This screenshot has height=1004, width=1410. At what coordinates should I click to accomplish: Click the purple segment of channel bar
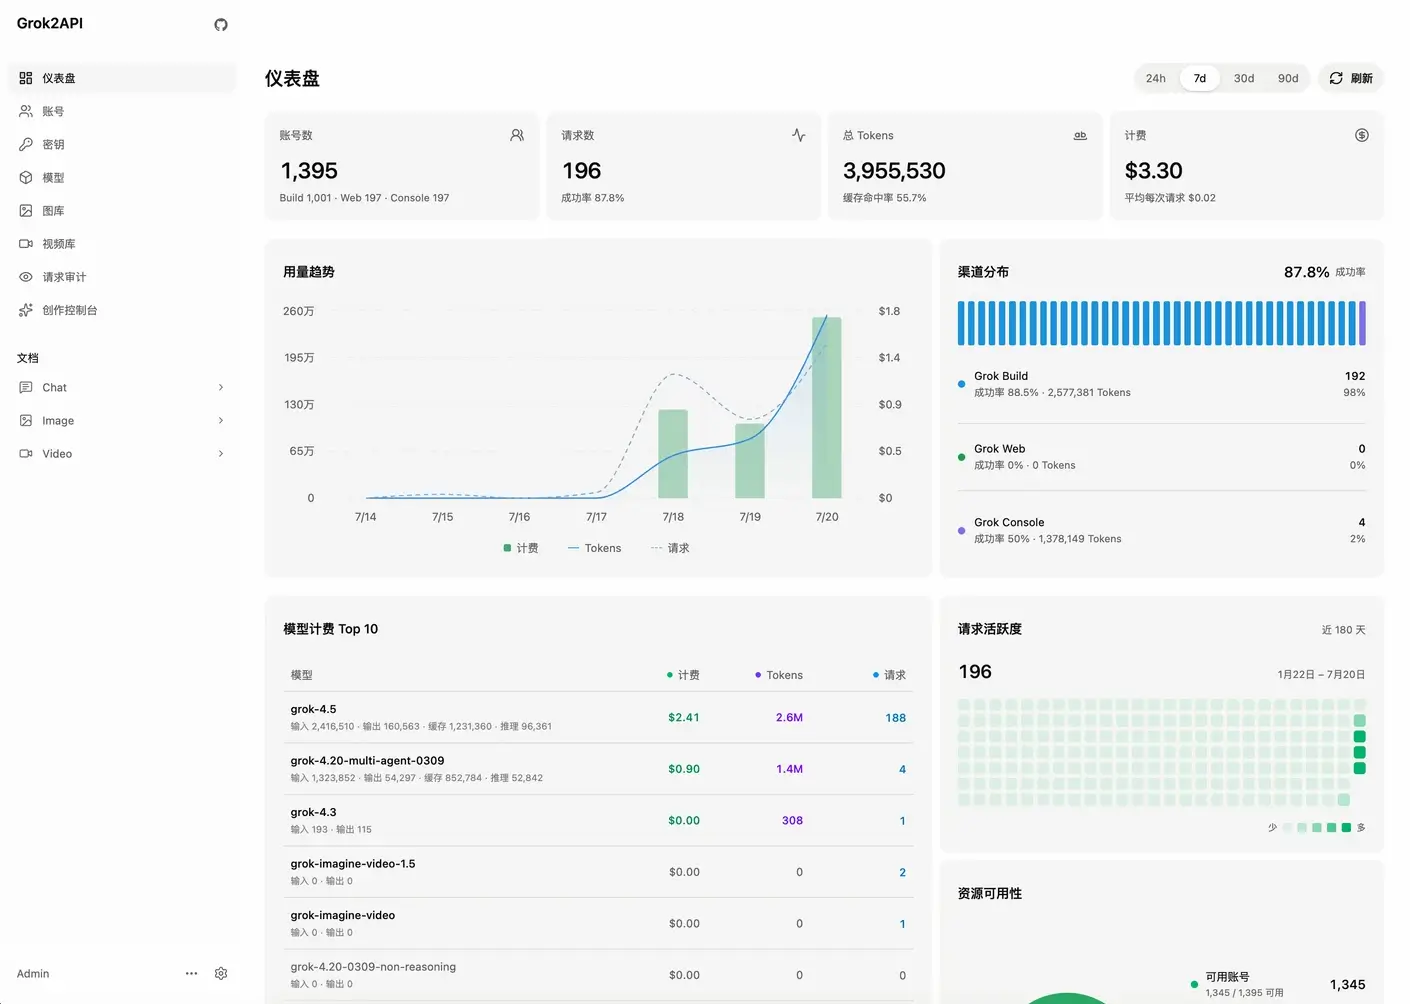coord(1362,323)
